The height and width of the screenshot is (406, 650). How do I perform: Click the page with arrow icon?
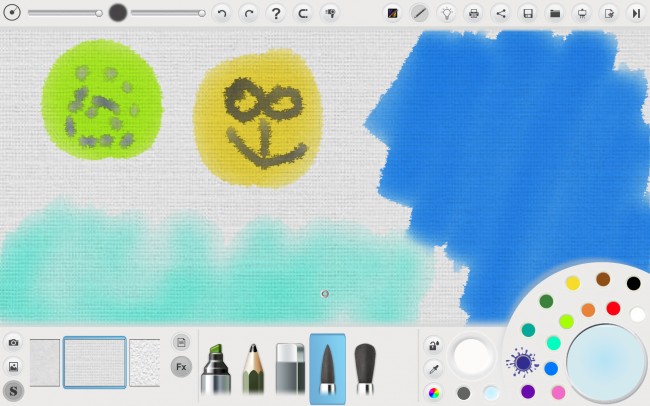(609, 13)
